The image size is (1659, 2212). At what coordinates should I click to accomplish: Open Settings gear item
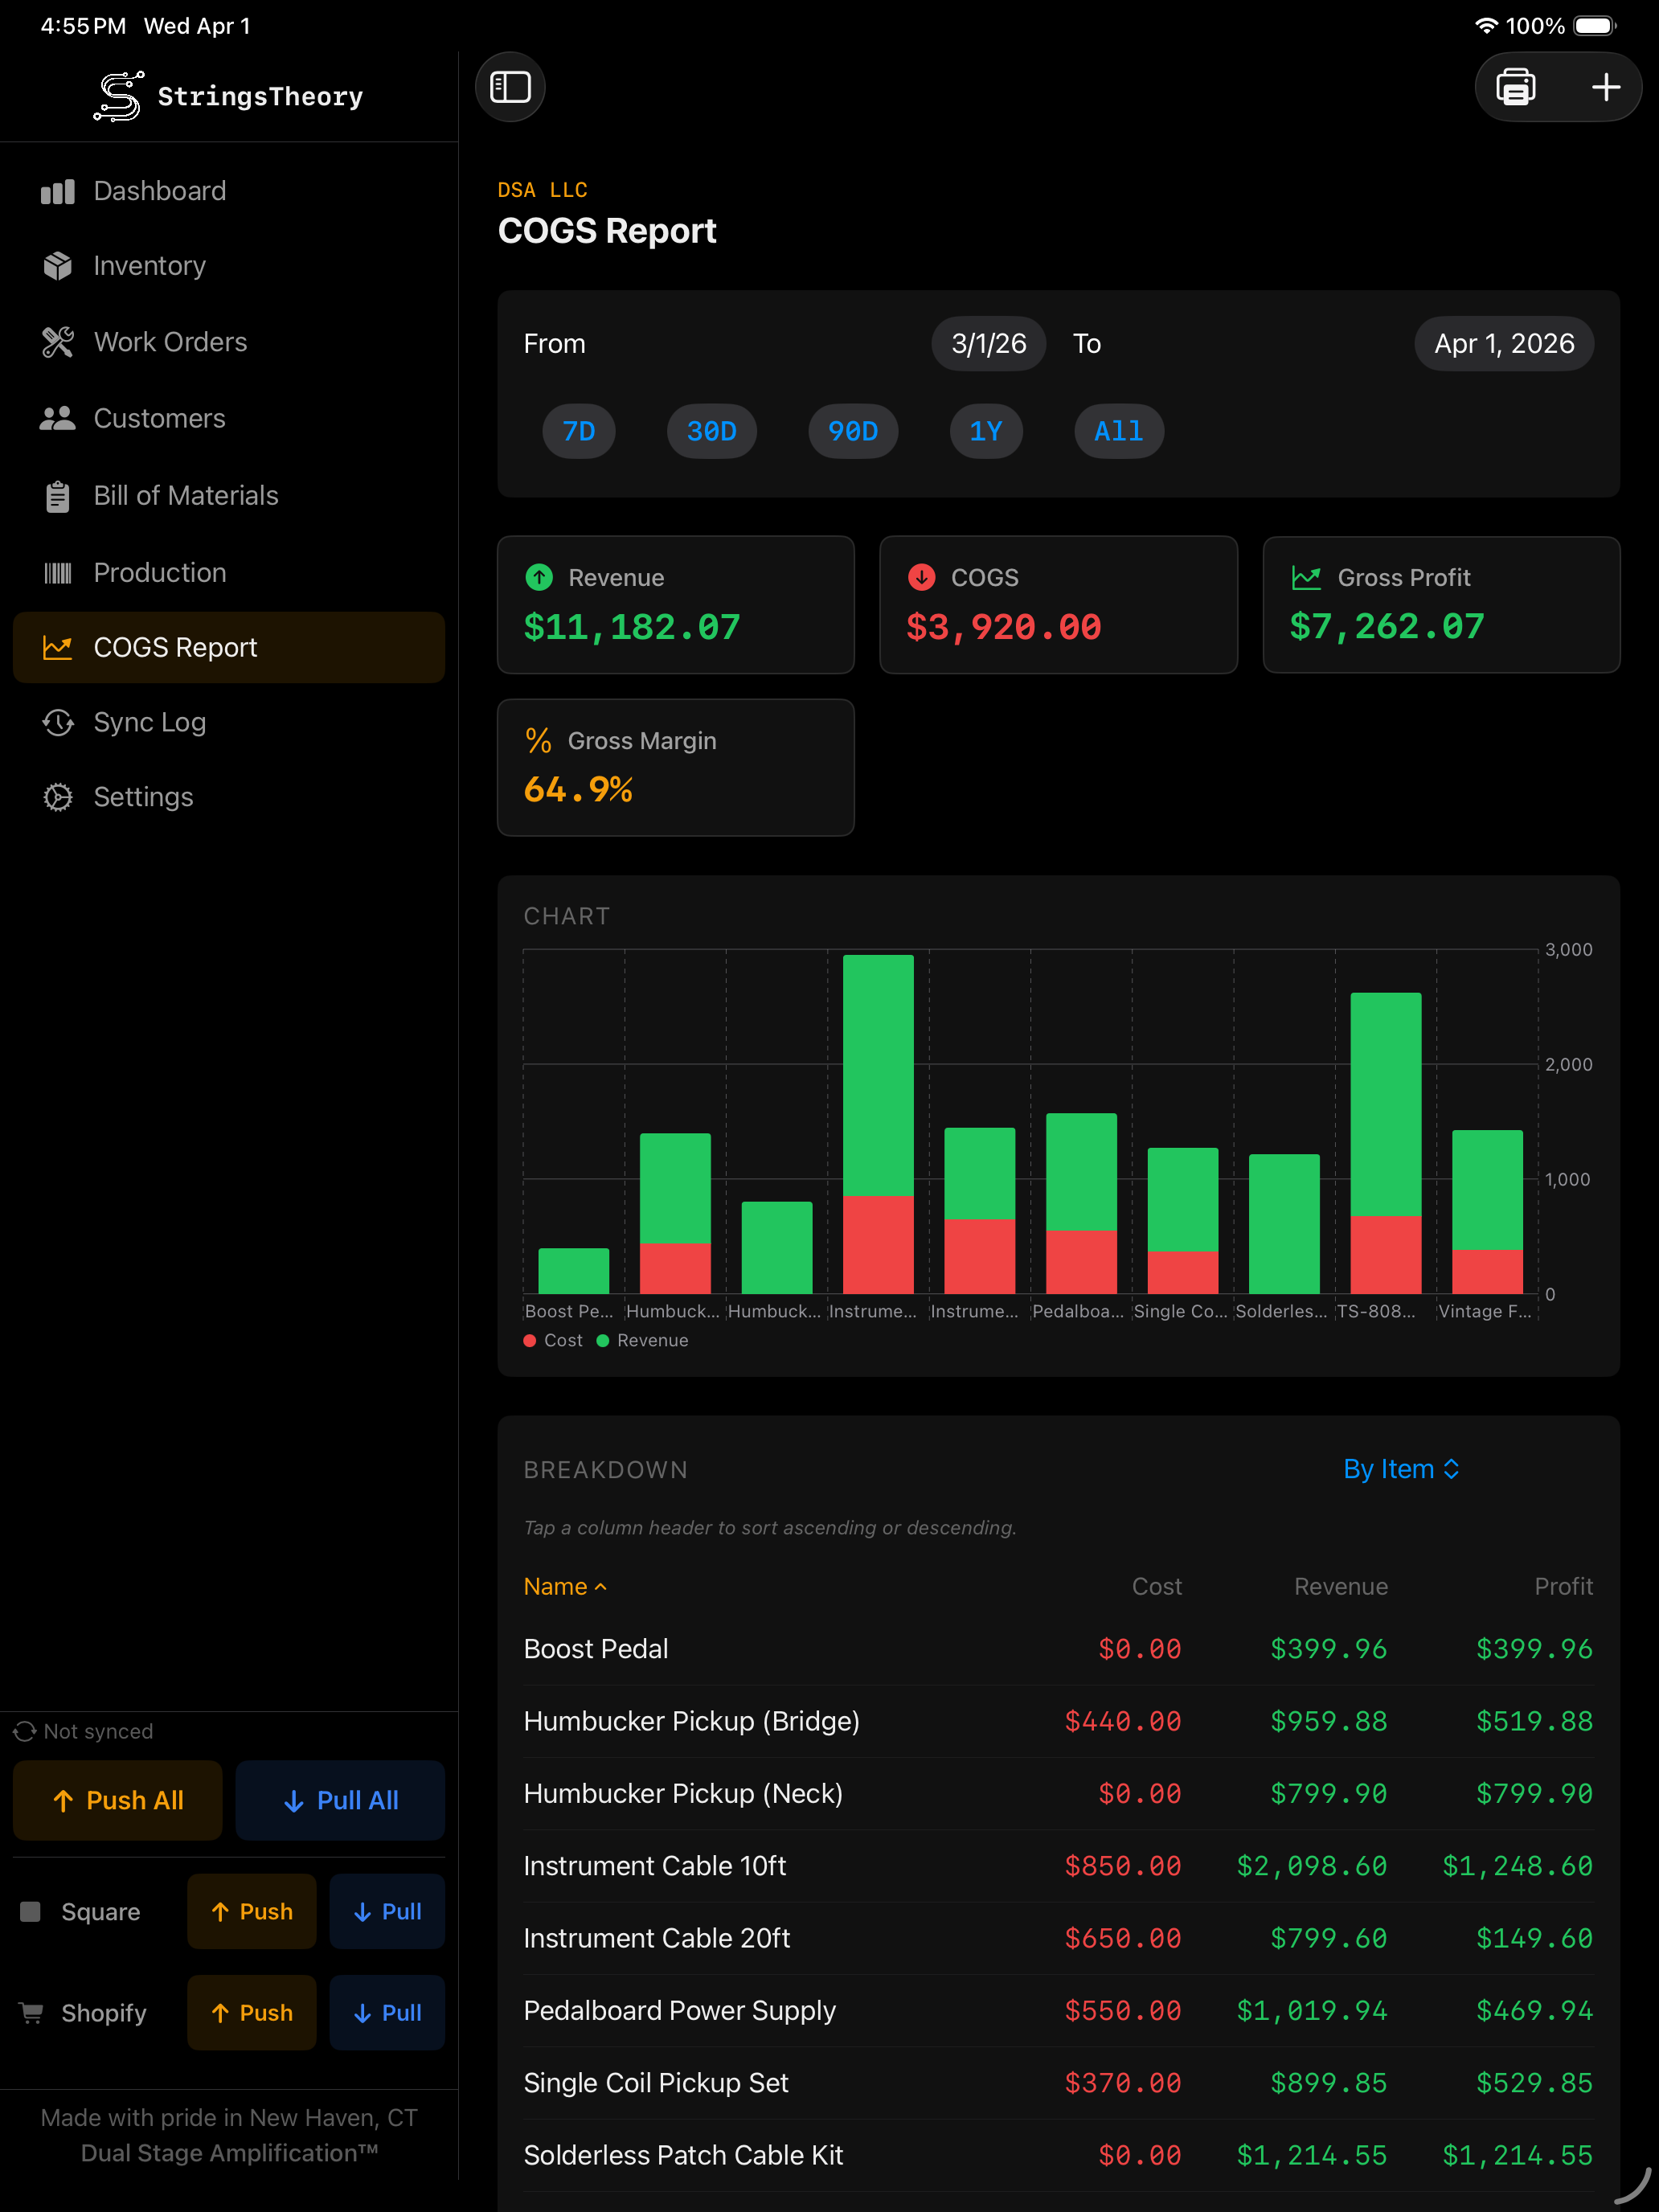tap(143, 797)
